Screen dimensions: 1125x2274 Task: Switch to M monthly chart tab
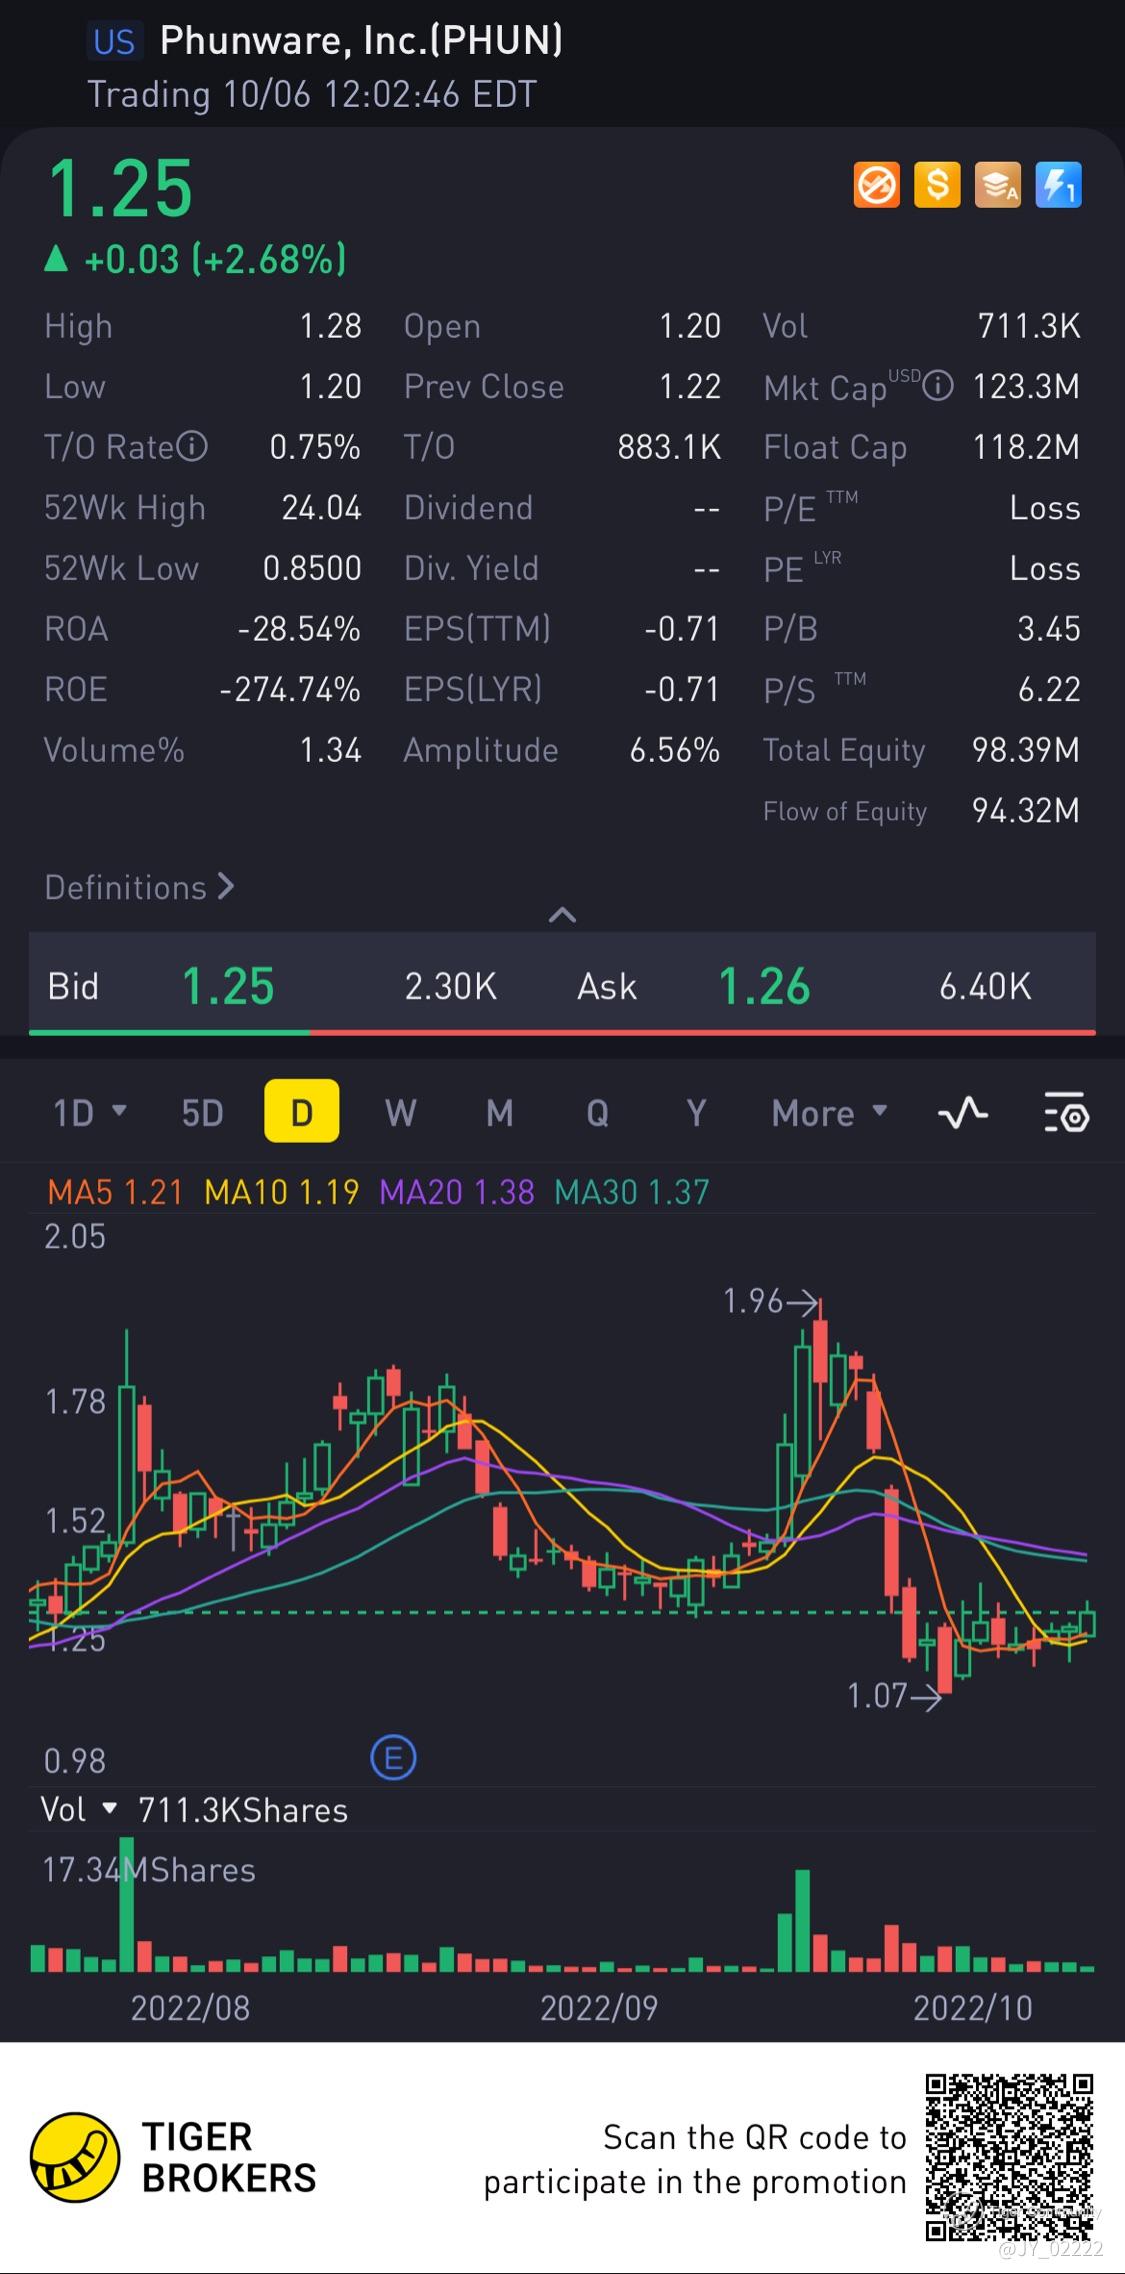tap(499, 1112)
